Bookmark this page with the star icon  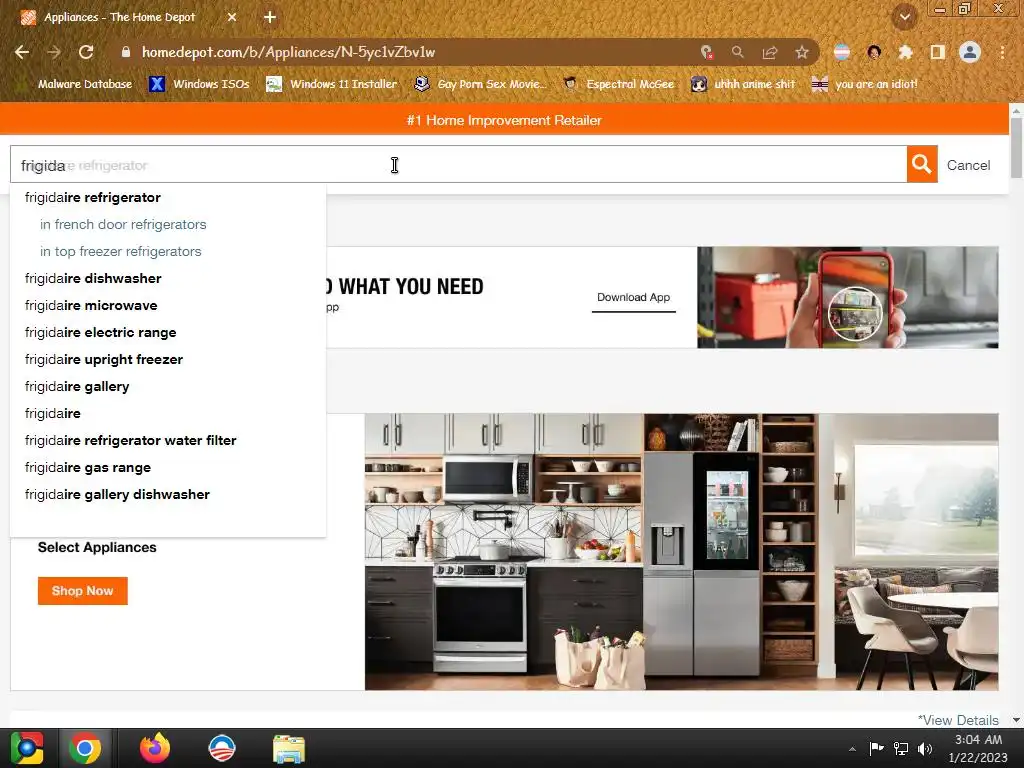click(802, 52)
